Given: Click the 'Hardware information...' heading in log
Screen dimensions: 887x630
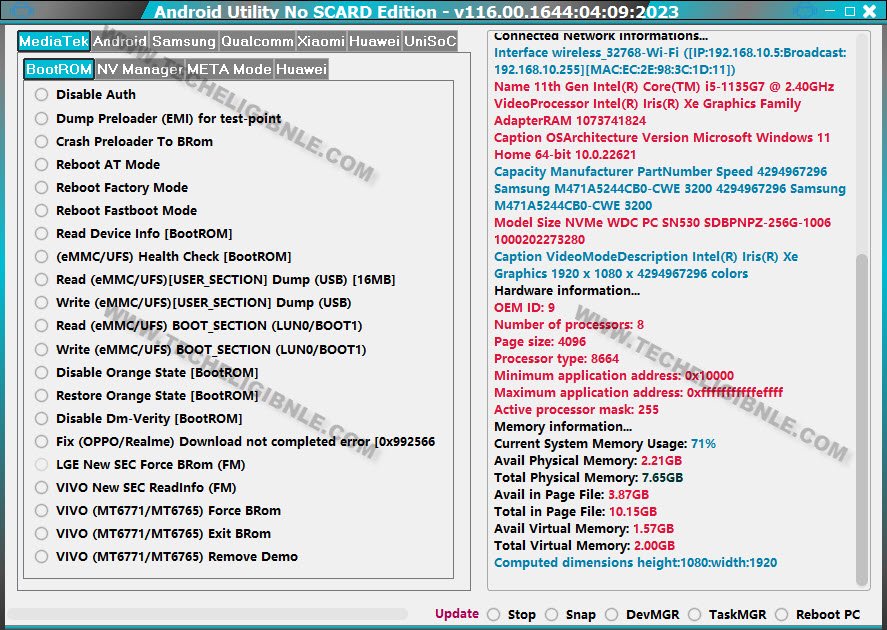Looking at the screenshot, I should click(x=567, y=291).
